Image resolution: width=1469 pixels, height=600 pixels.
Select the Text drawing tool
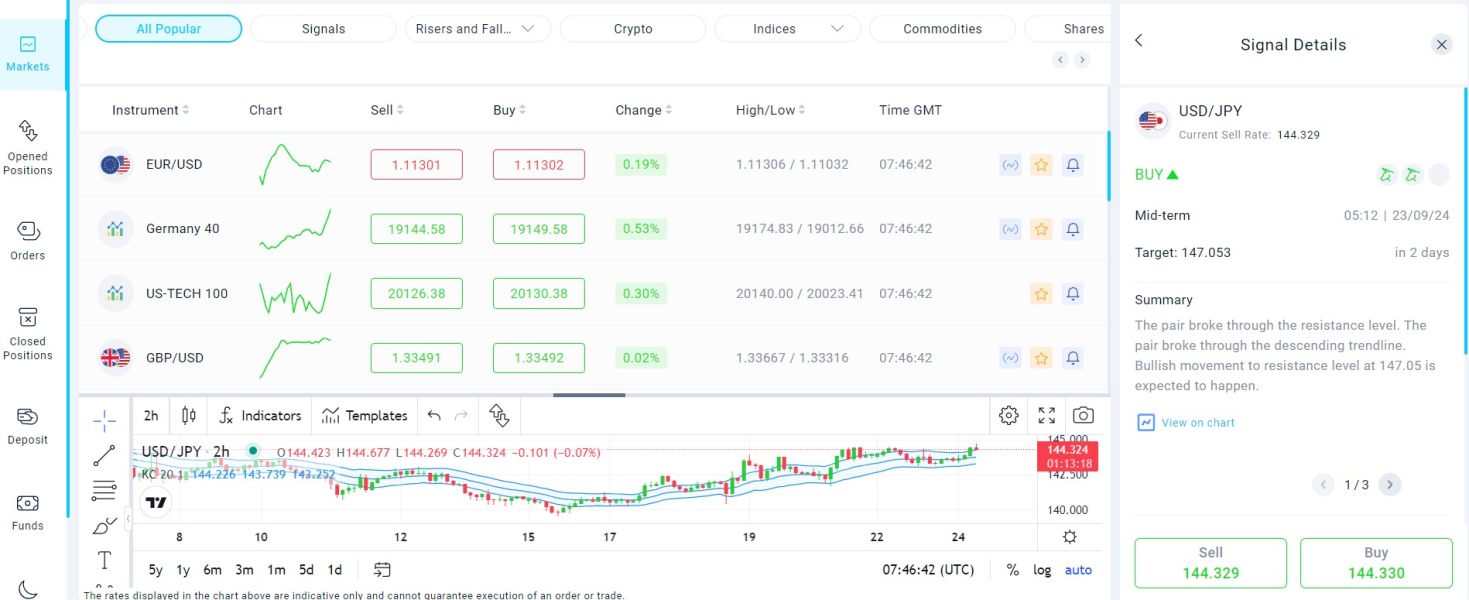104,559
